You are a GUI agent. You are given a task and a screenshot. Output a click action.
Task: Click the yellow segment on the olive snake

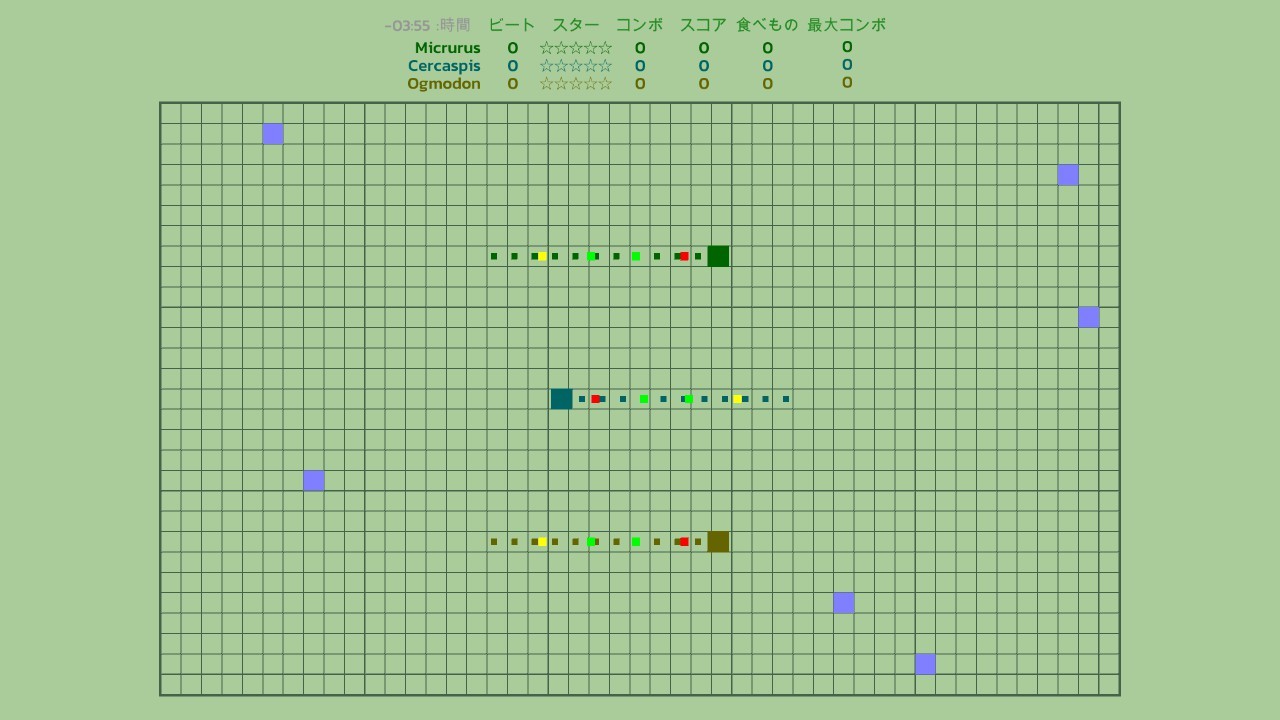[x=542, y=542]
